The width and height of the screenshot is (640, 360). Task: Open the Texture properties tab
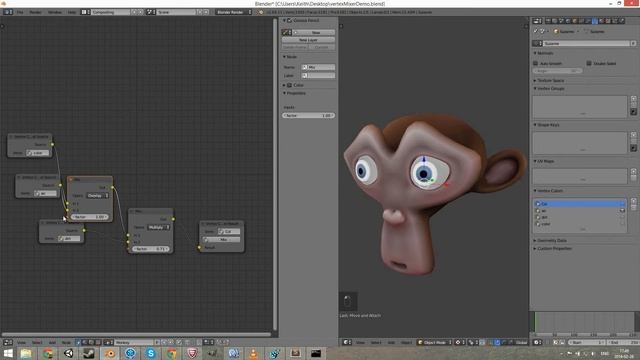608,20
